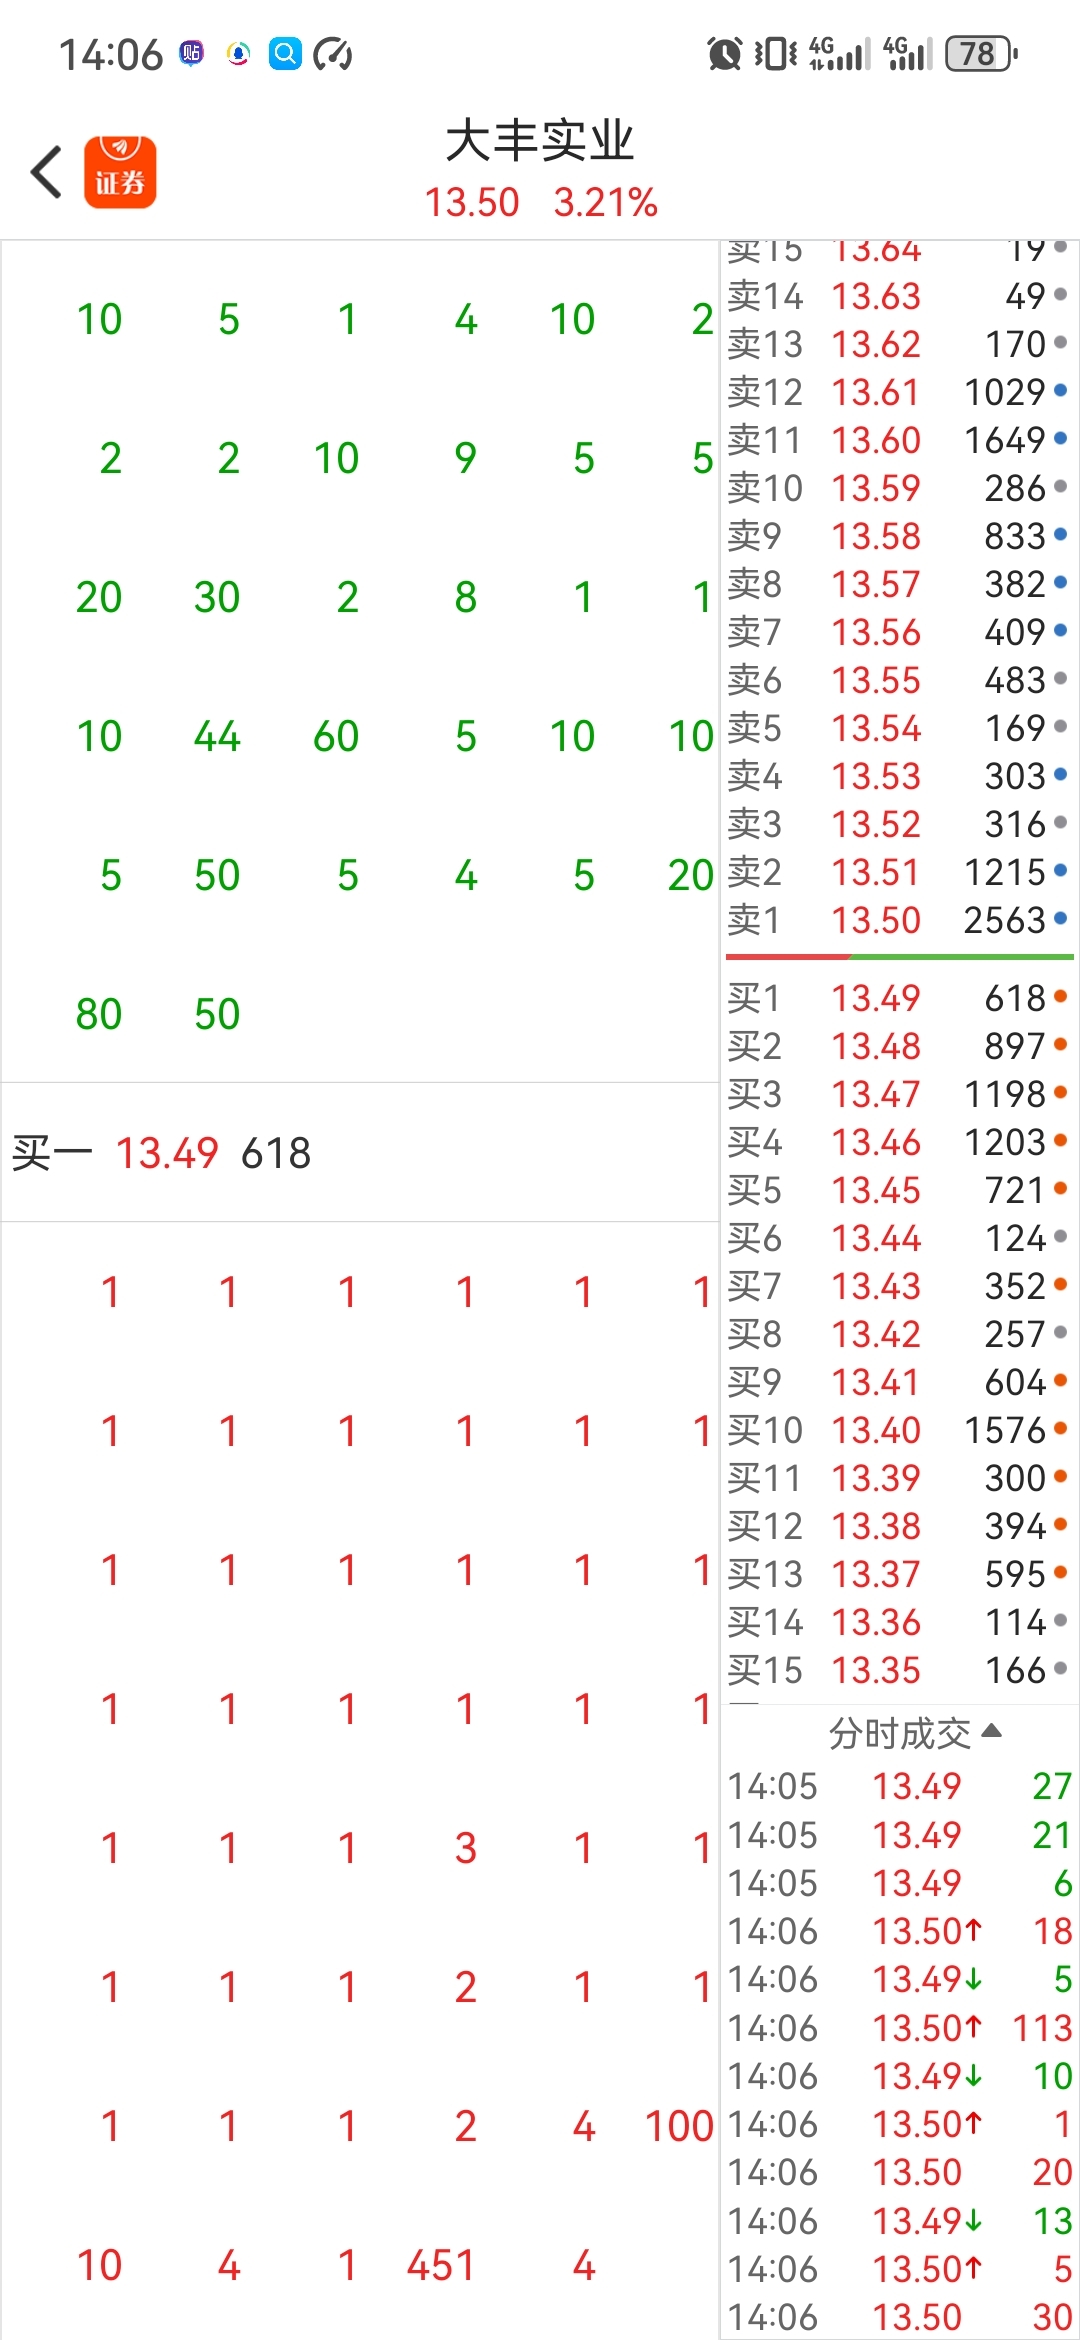Screen dimensions: 1080x2340
Task: Tap the battery indicator showing 78
Action: coord(981,53)
